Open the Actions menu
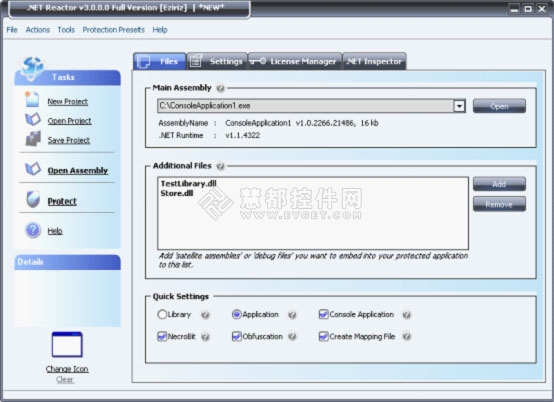 (37, 30)
